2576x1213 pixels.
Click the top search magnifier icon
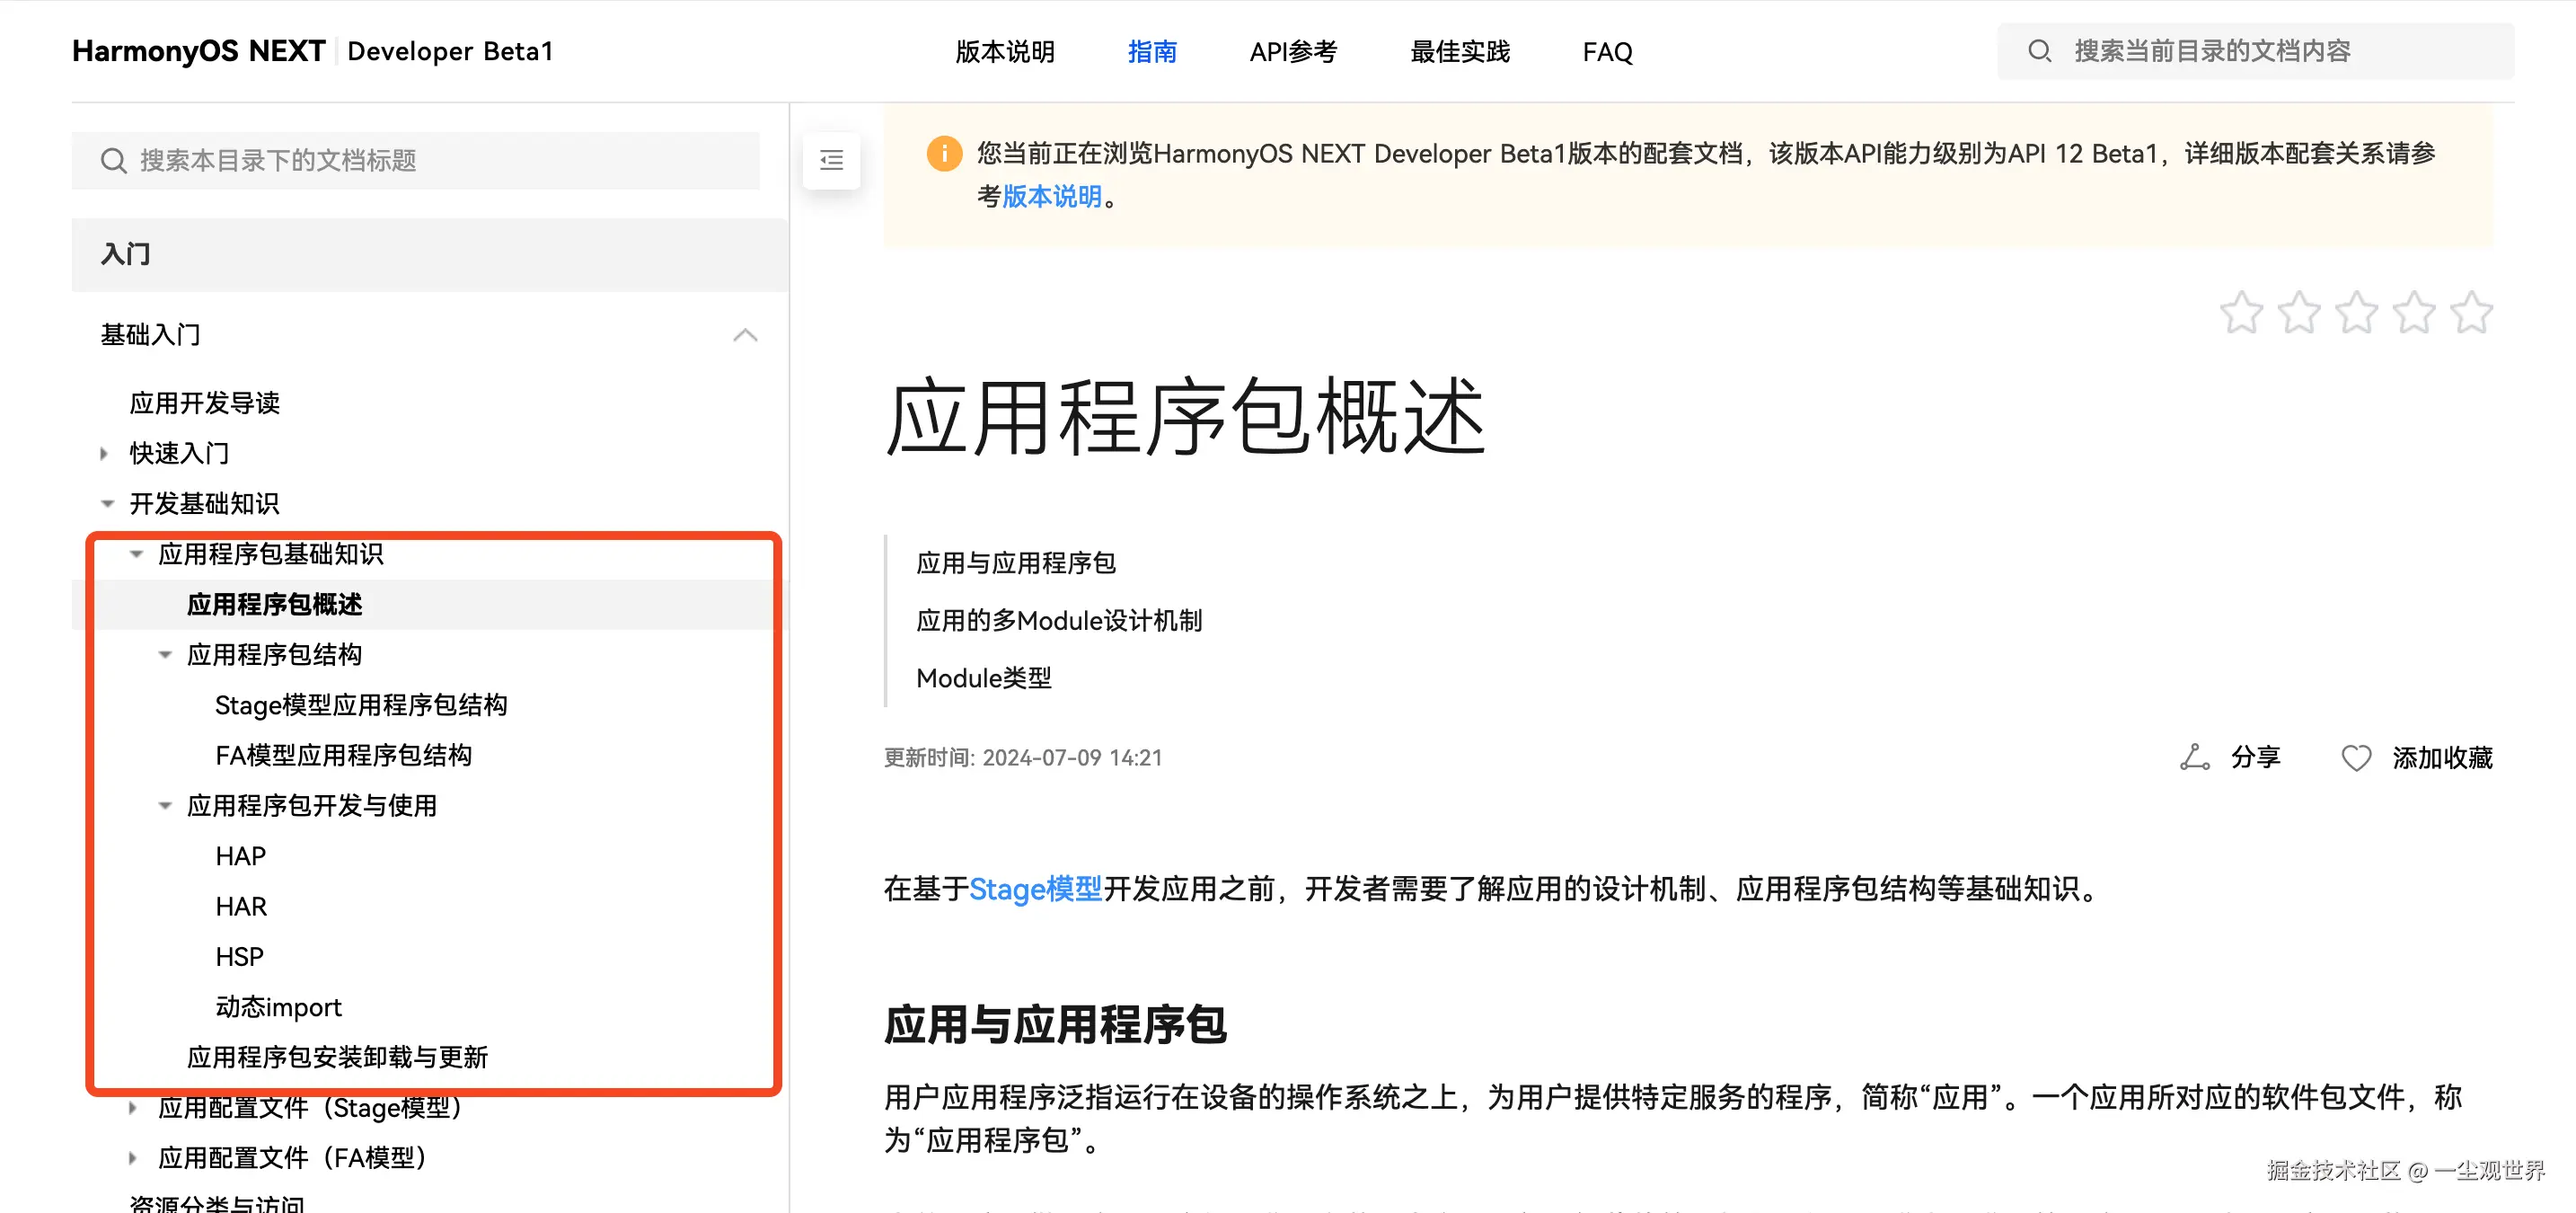2039,51
